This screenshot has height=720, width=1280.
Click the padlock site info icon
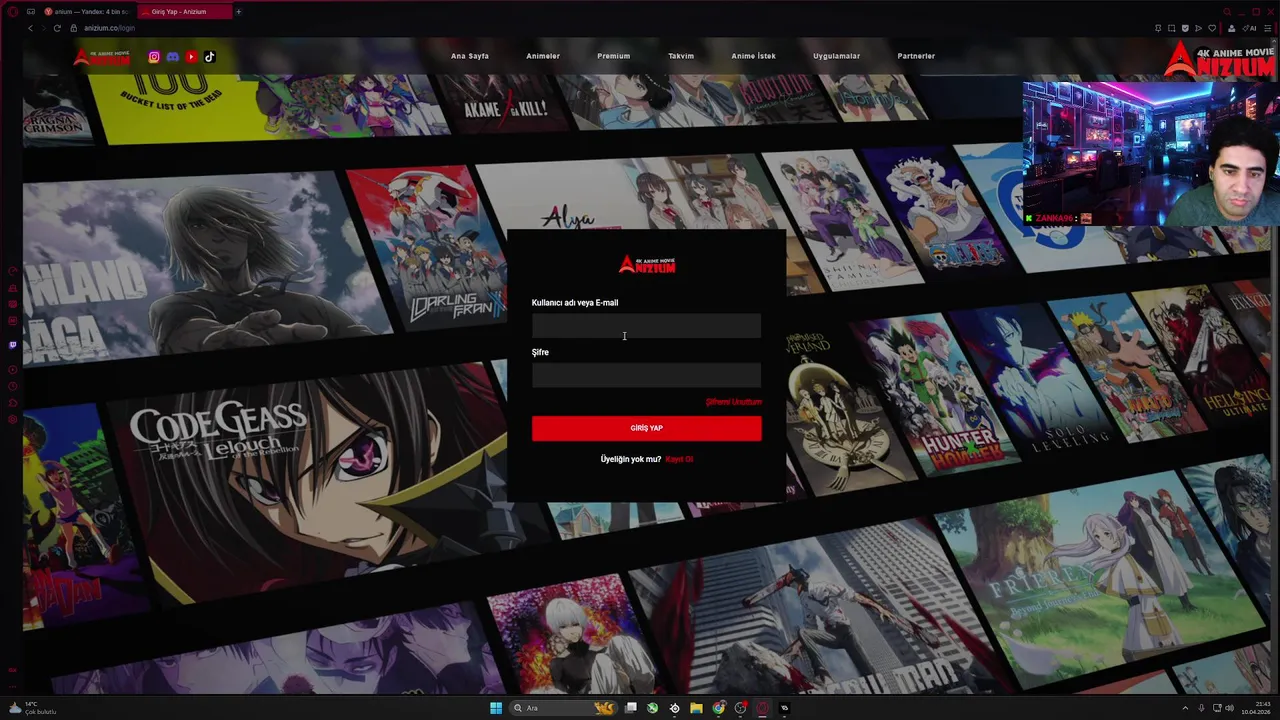tap(75, 28)
